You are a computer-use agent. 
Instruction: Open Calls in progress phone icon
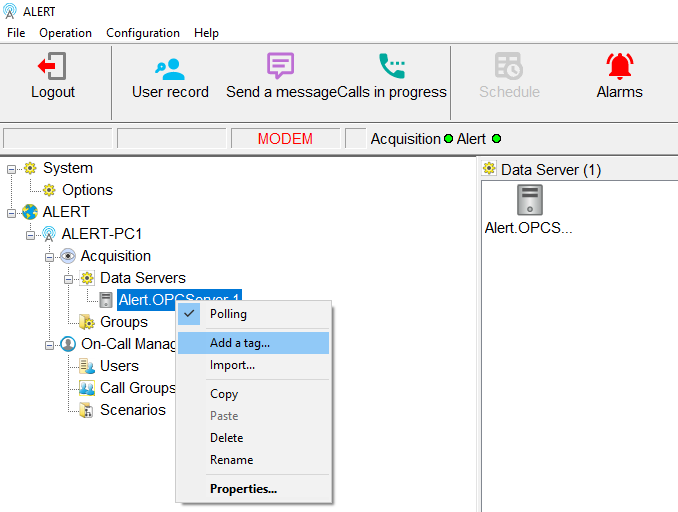[x=392, y=67]
